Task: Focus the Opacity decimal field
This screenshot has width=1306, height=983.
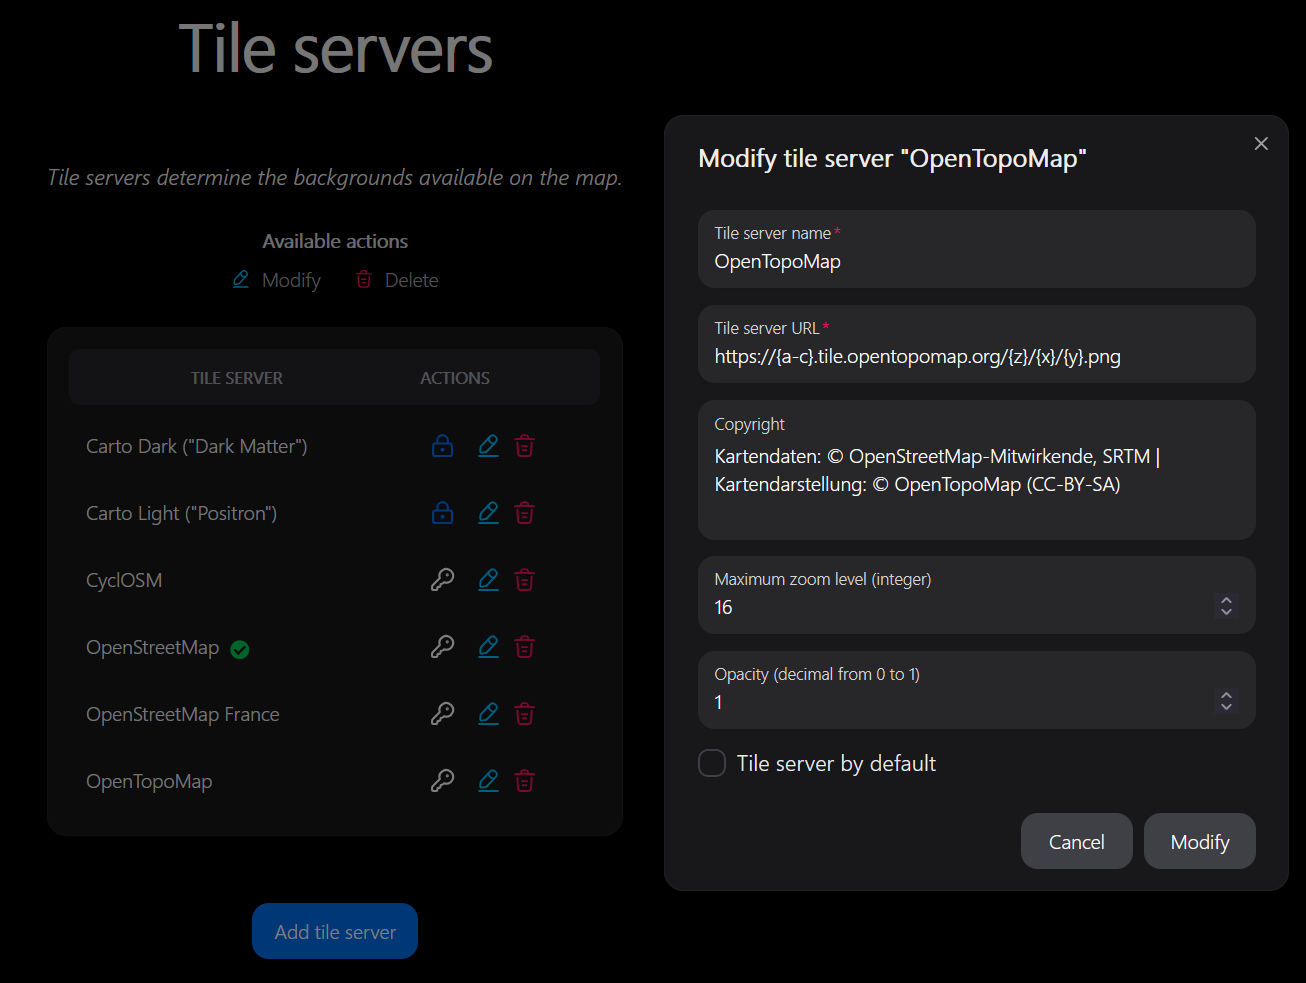Action: [x=977, y=690]
